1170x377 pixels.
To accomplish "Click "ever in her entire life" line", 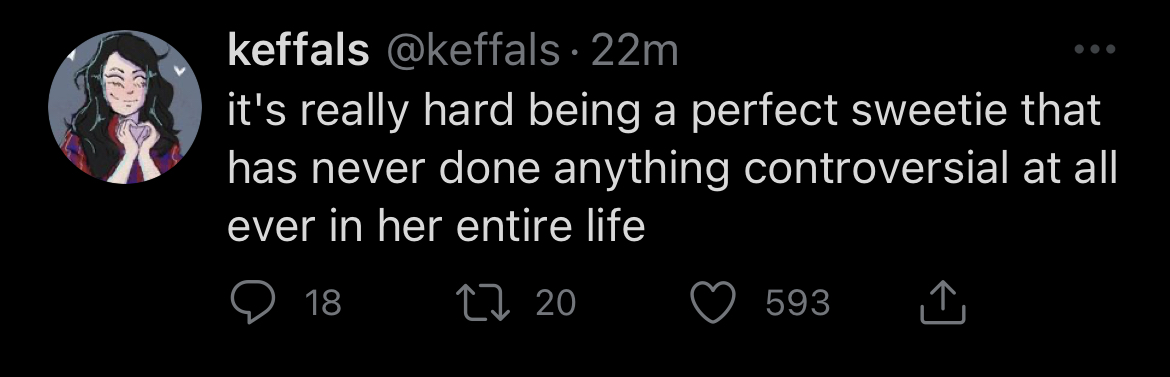I will (x=436, y=227).
